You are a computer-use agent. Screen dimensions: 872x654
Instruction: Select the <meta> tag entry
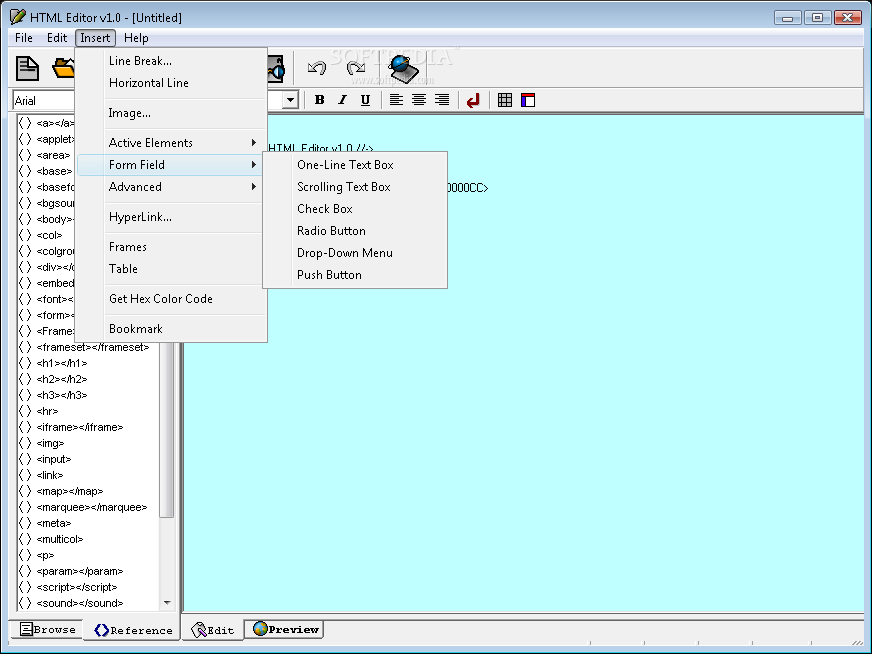tap(53, 524)
